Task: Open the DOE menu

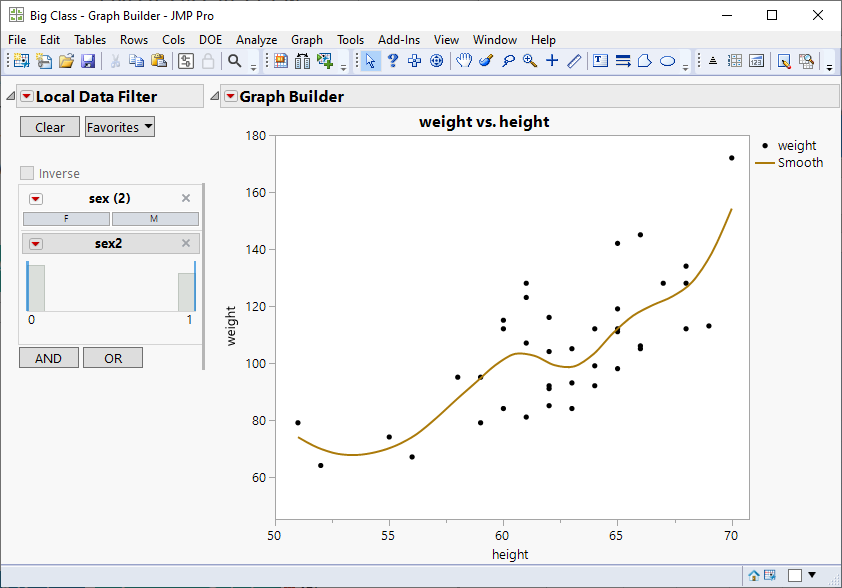Action: (x=210, y=40)
